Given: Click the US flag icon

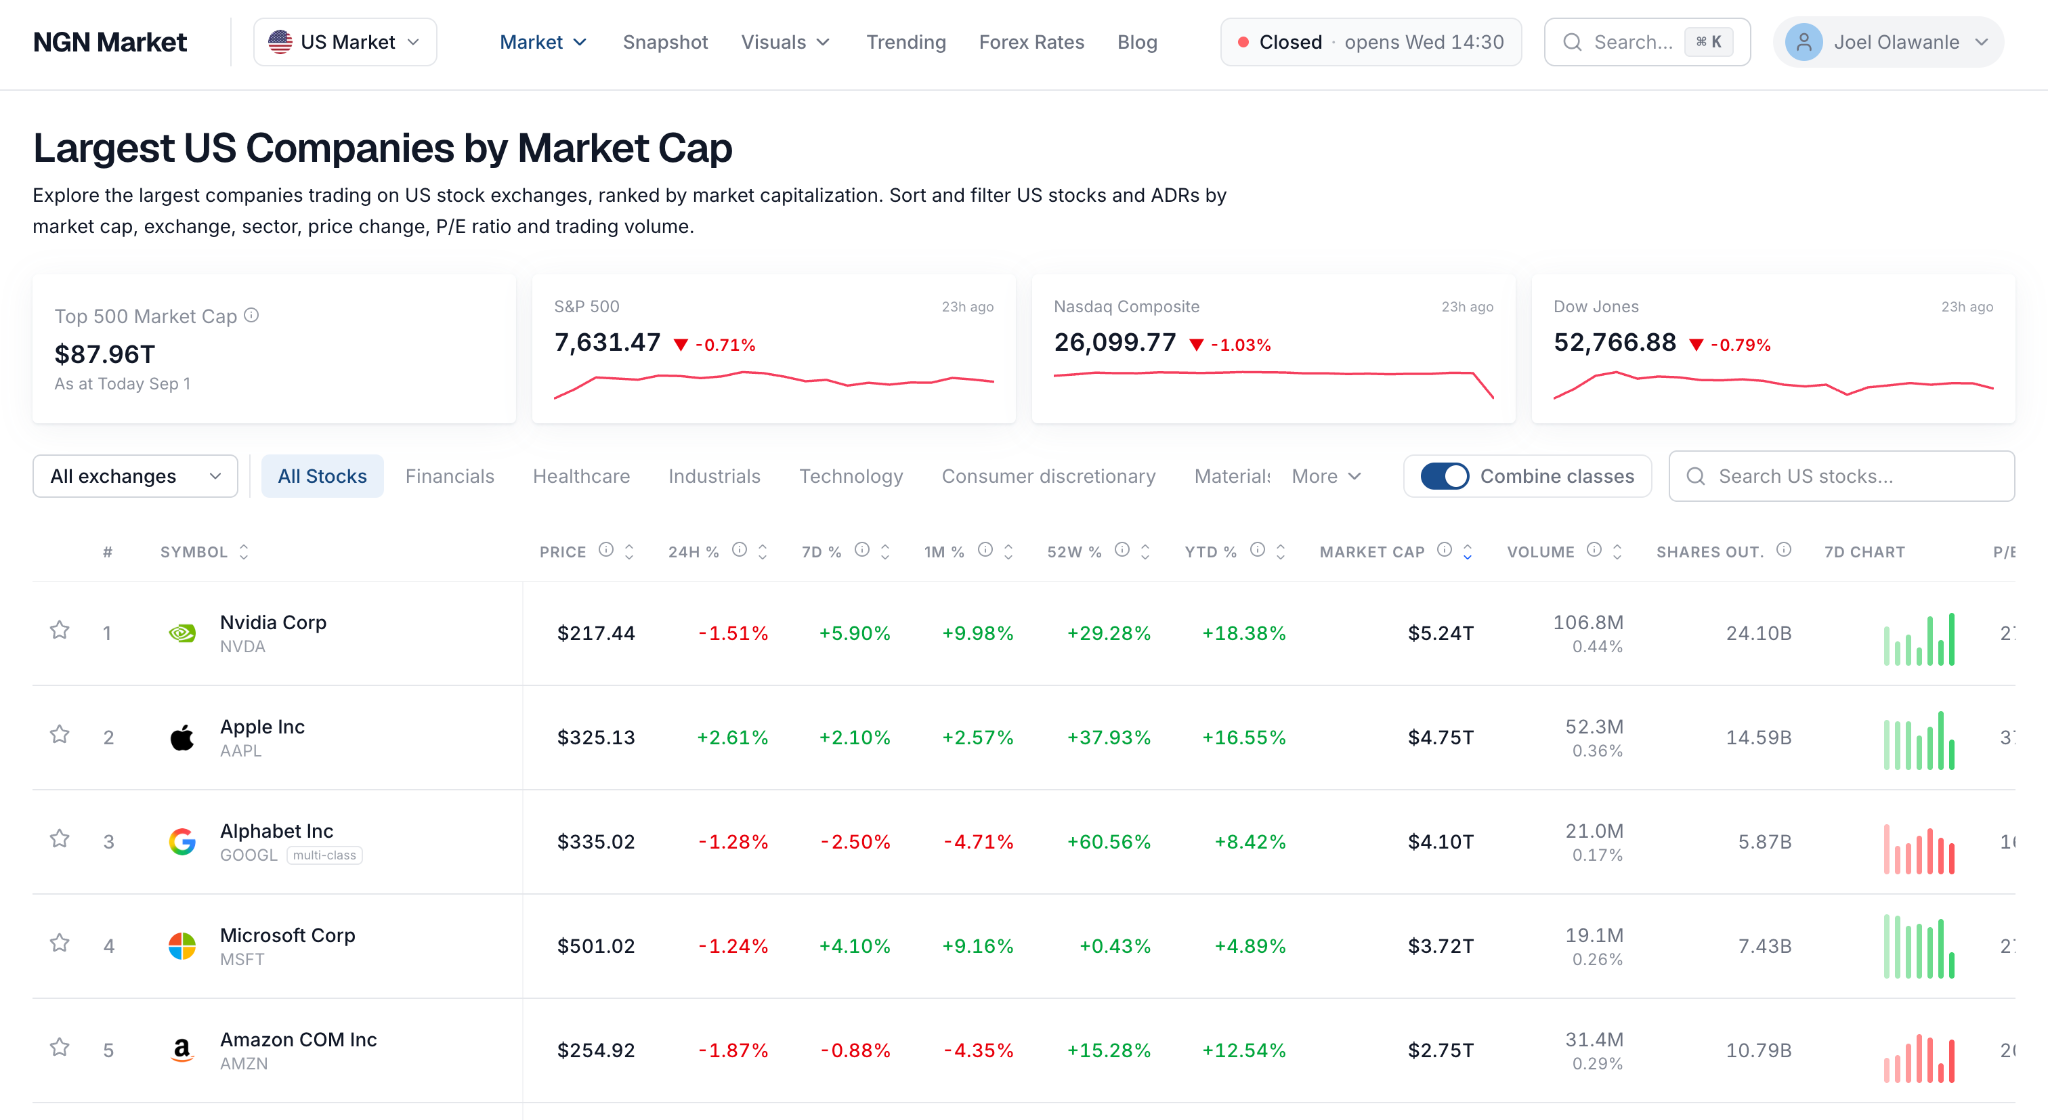Looking at the screenshot, I should click(x=281, y=42).
